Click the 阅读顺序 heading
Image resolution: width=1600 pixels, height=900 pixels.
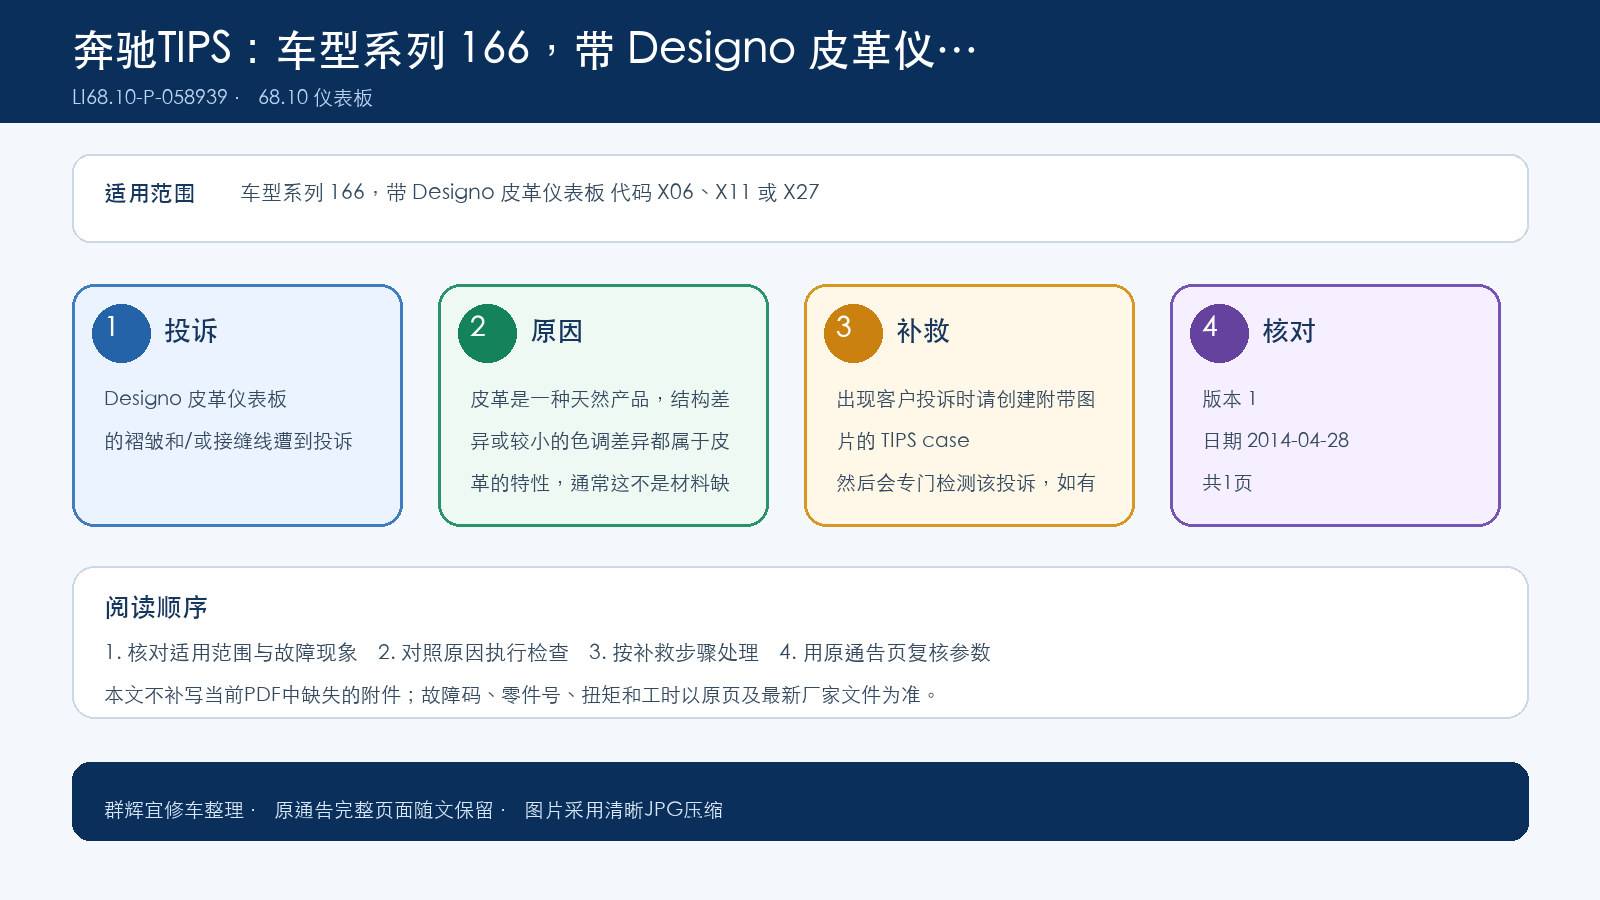(156, 607)
